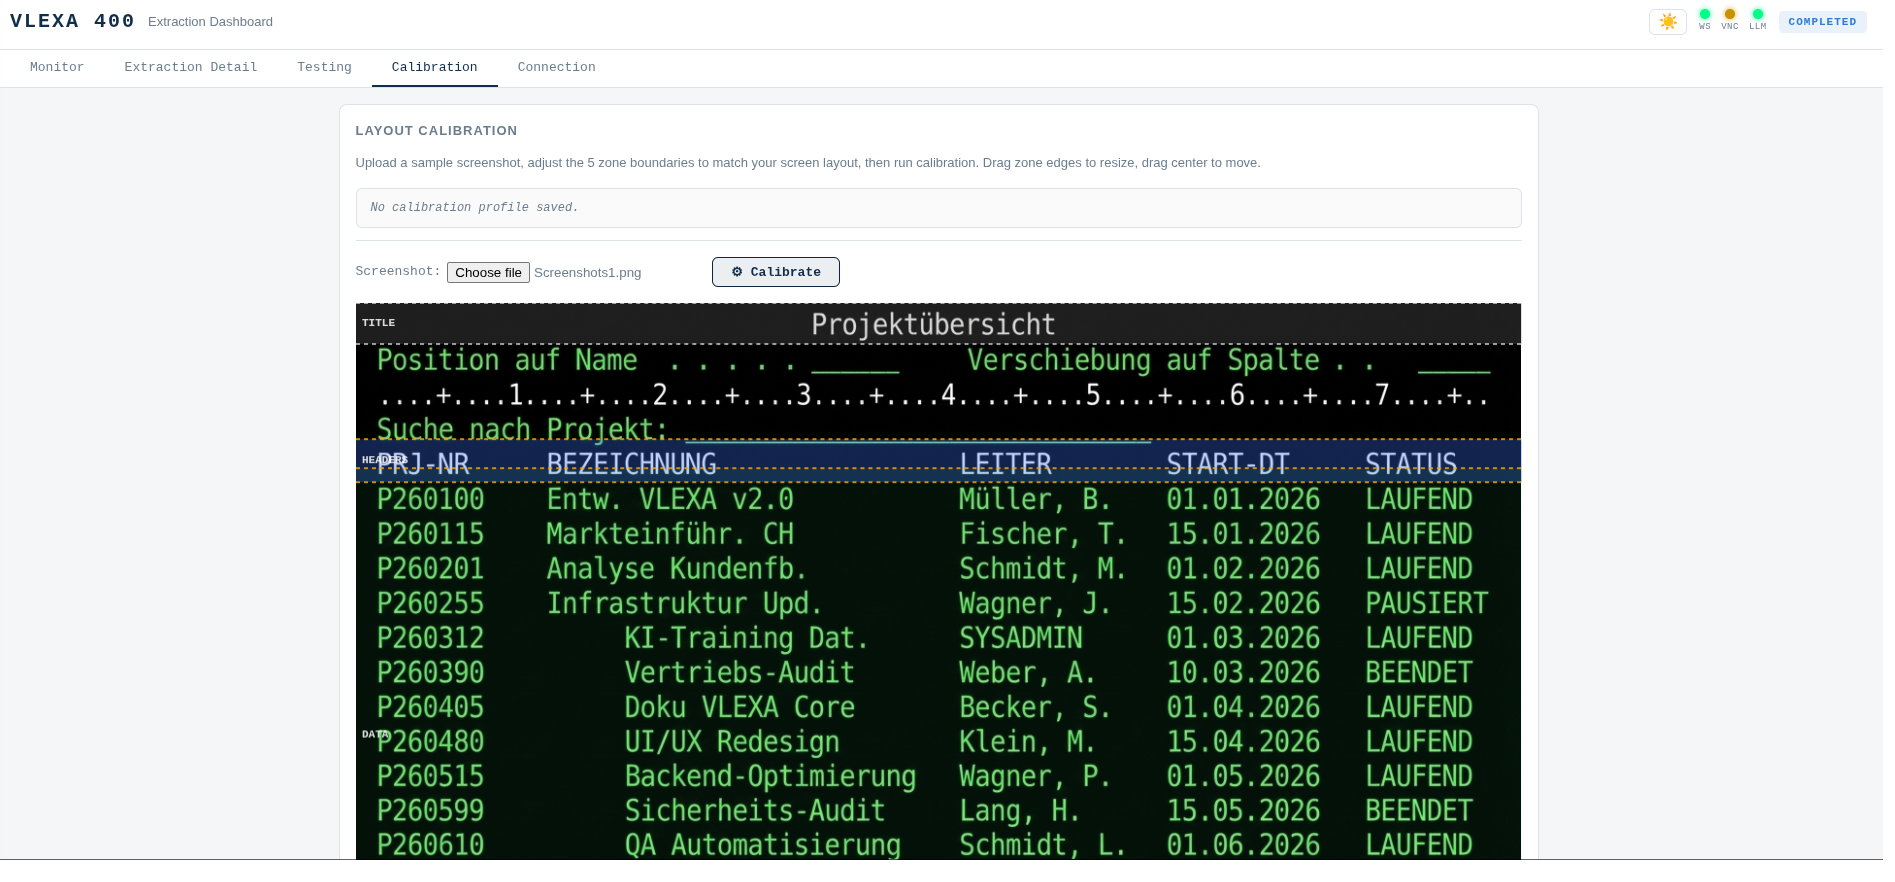Screen dimensions: 1895x882
Task: Click the Choose file button
Action: pos(488,272)
